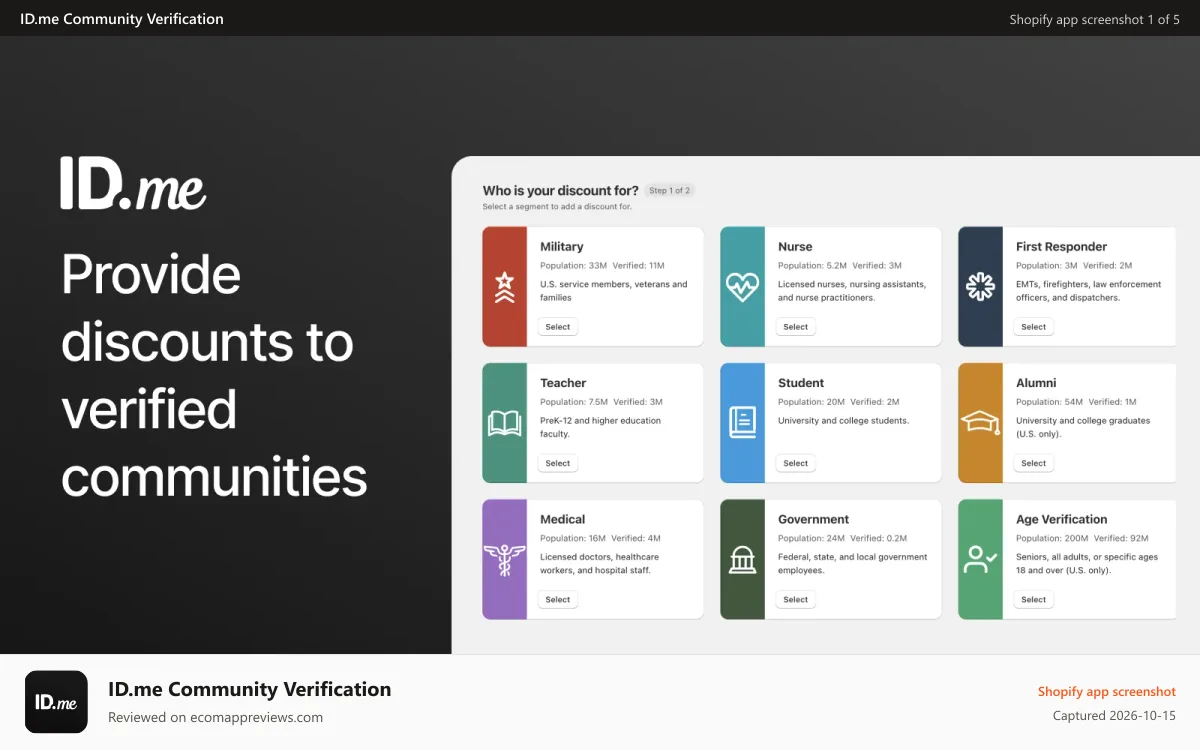Screen dimensions: 1200x750
Task: Click 'Population: 24M Verified: 0.2M' text
Action: tap(843, 538)
